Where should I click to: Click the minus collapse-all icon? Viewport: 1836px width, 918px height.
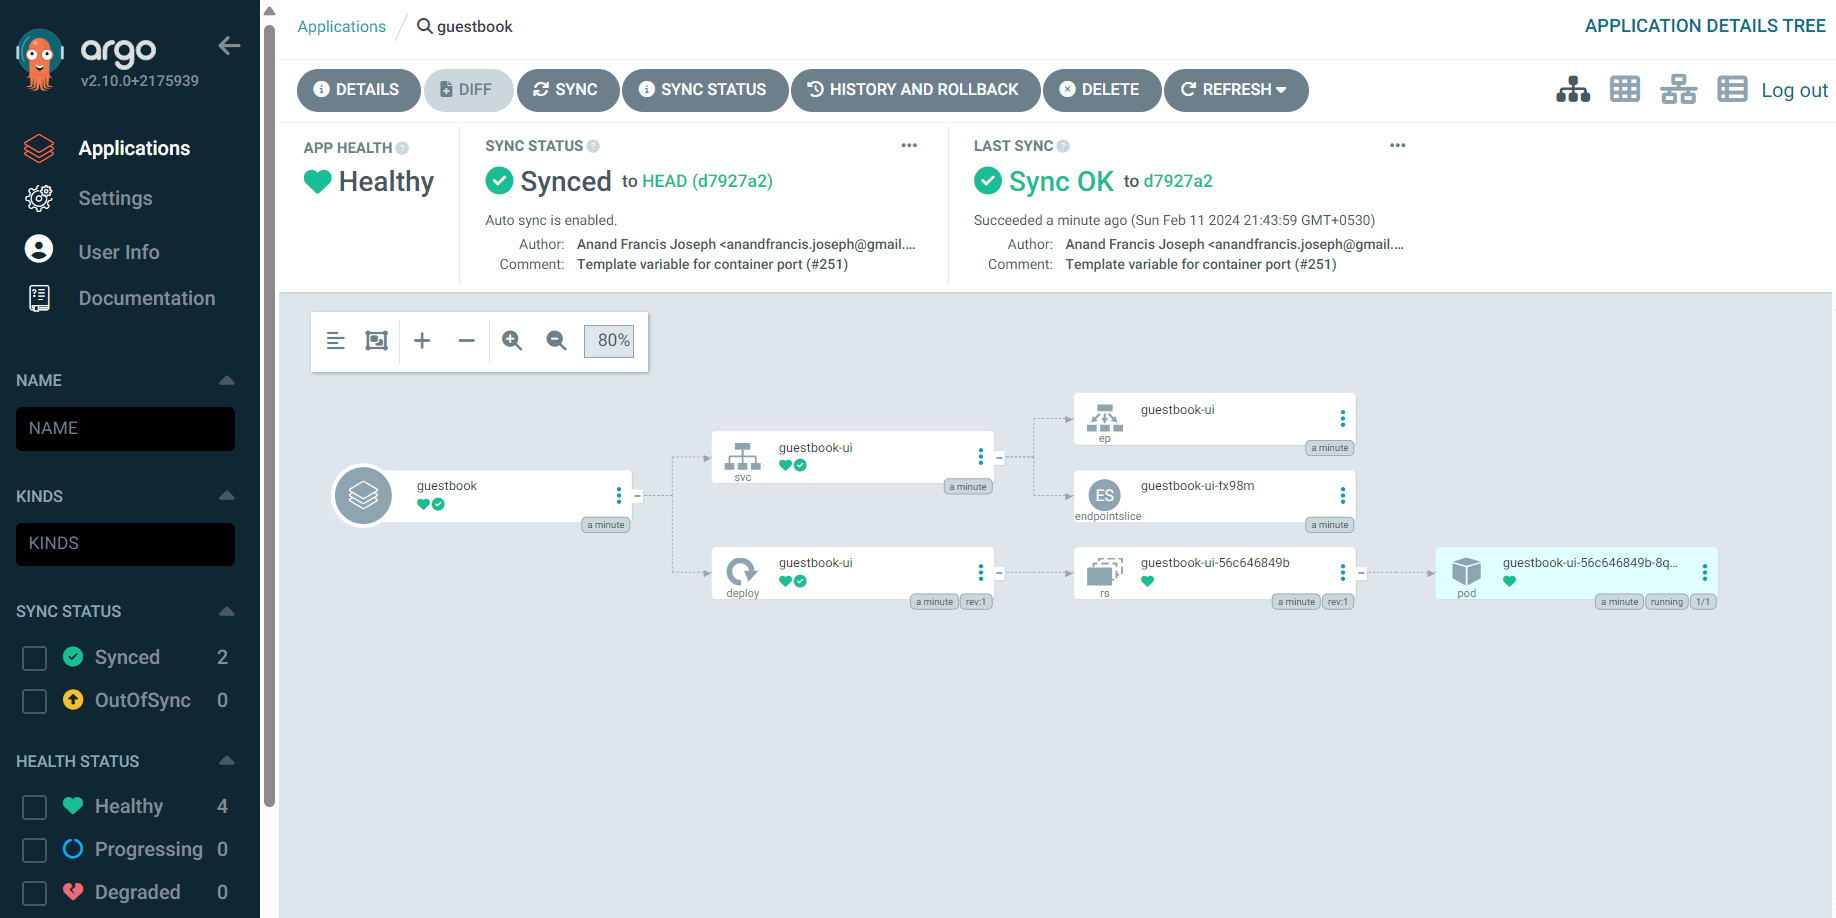click(466, 341)
